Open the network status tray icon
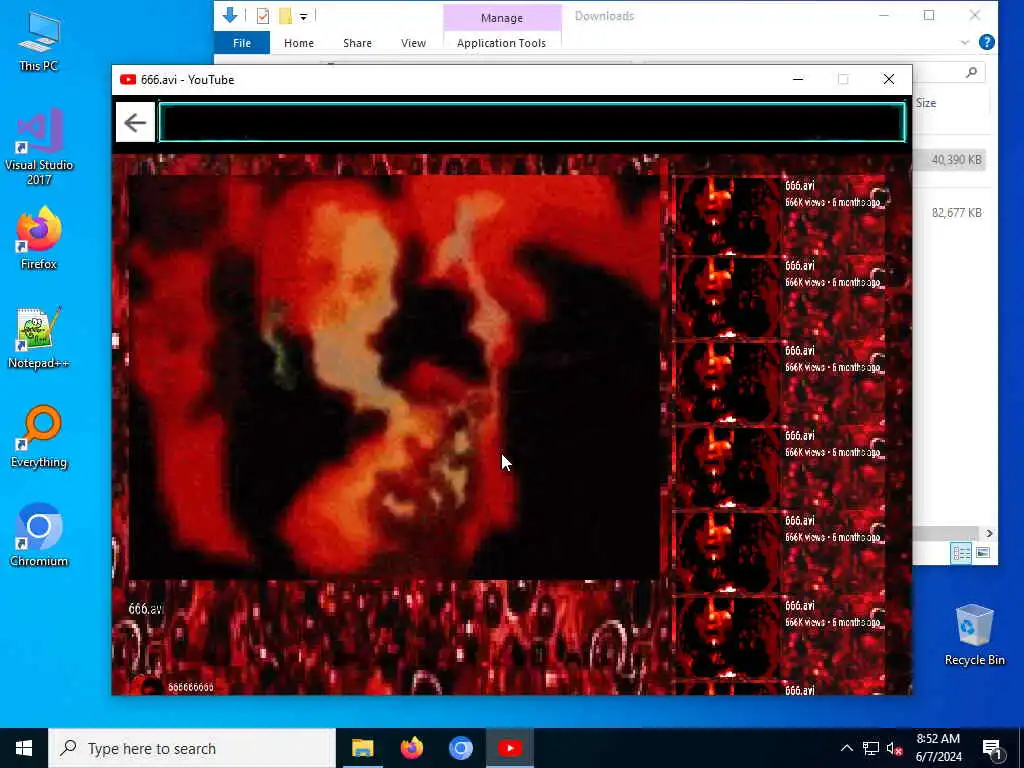 [871, 748]
